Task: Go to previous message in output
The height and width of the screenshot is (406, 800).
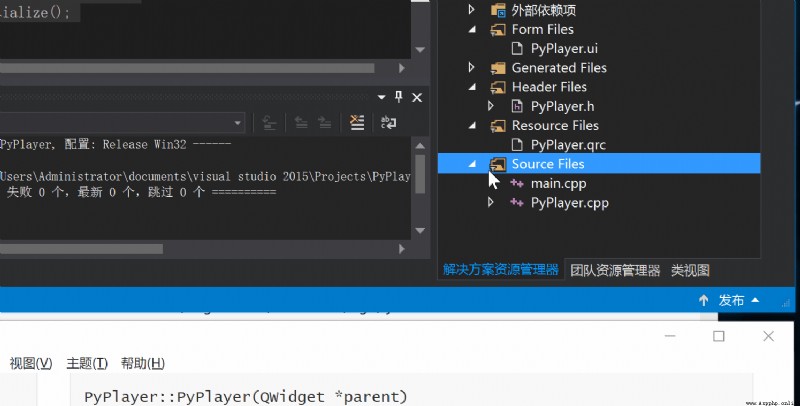Action: 301,123
